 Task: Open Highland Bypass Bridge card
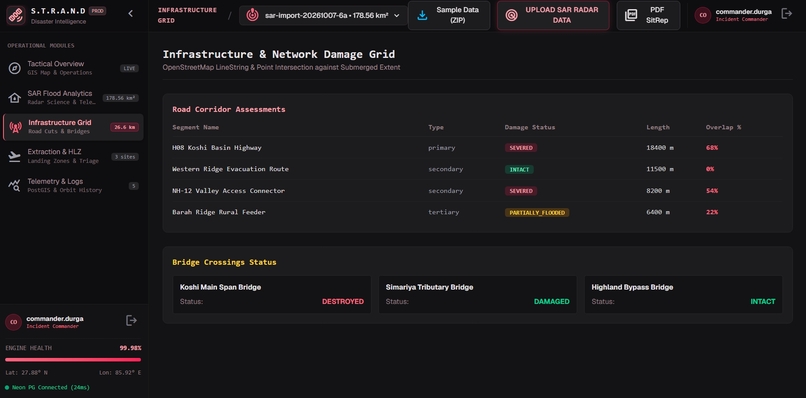click(684, 295)
